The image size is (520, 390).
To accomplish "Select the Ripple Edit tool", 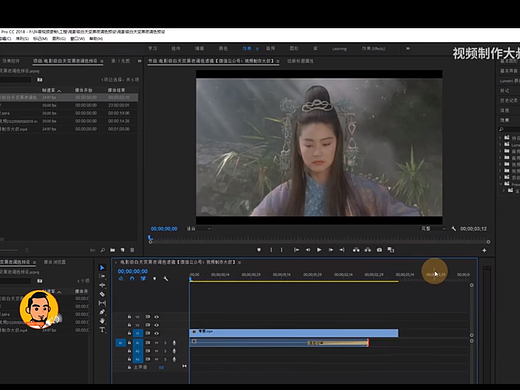I will tap(102, 285).
